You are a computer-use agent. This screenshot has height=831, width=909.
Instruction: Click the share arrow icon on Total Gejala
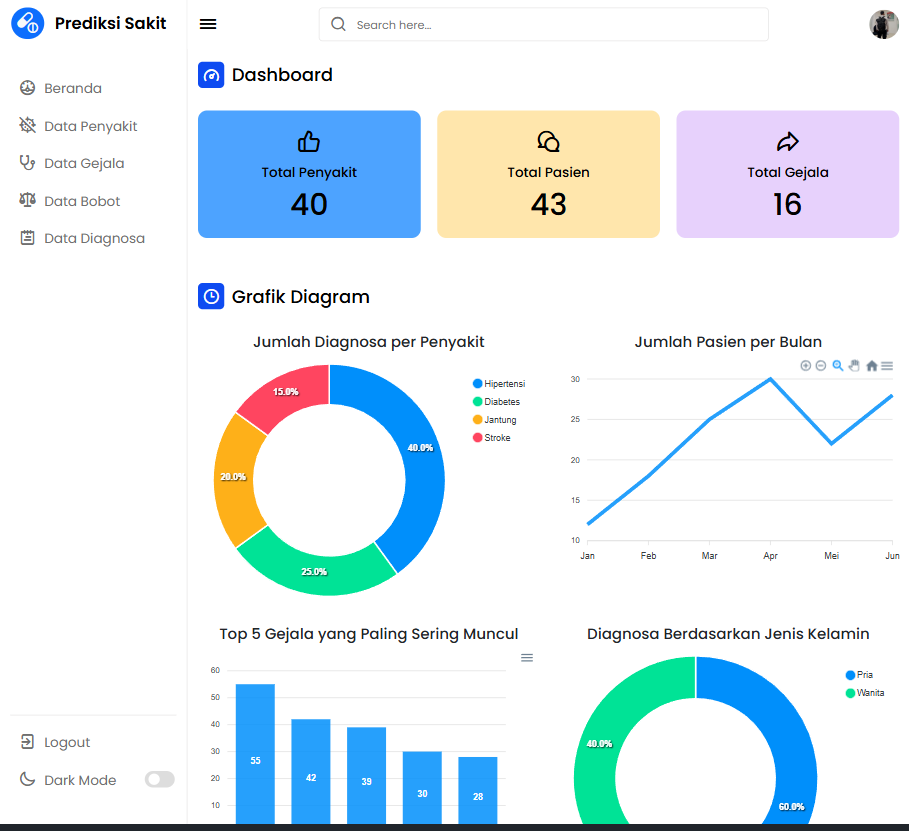tap(787, 141)
